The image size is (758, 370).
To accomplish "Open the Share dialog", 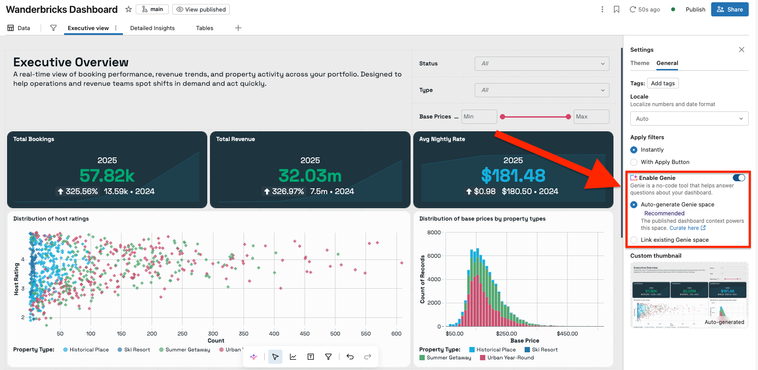I will tap(729, 9).
